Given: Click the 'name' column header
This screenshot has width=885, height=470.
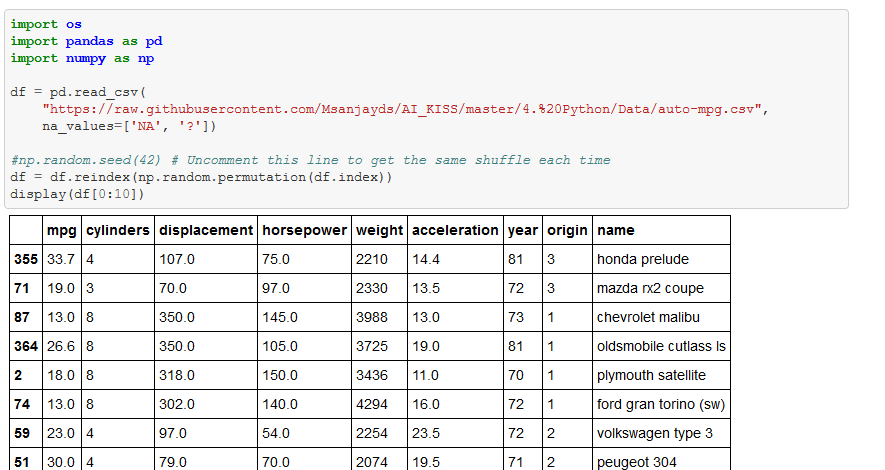Looking at the screenshot, I should (x=661, y=230).
